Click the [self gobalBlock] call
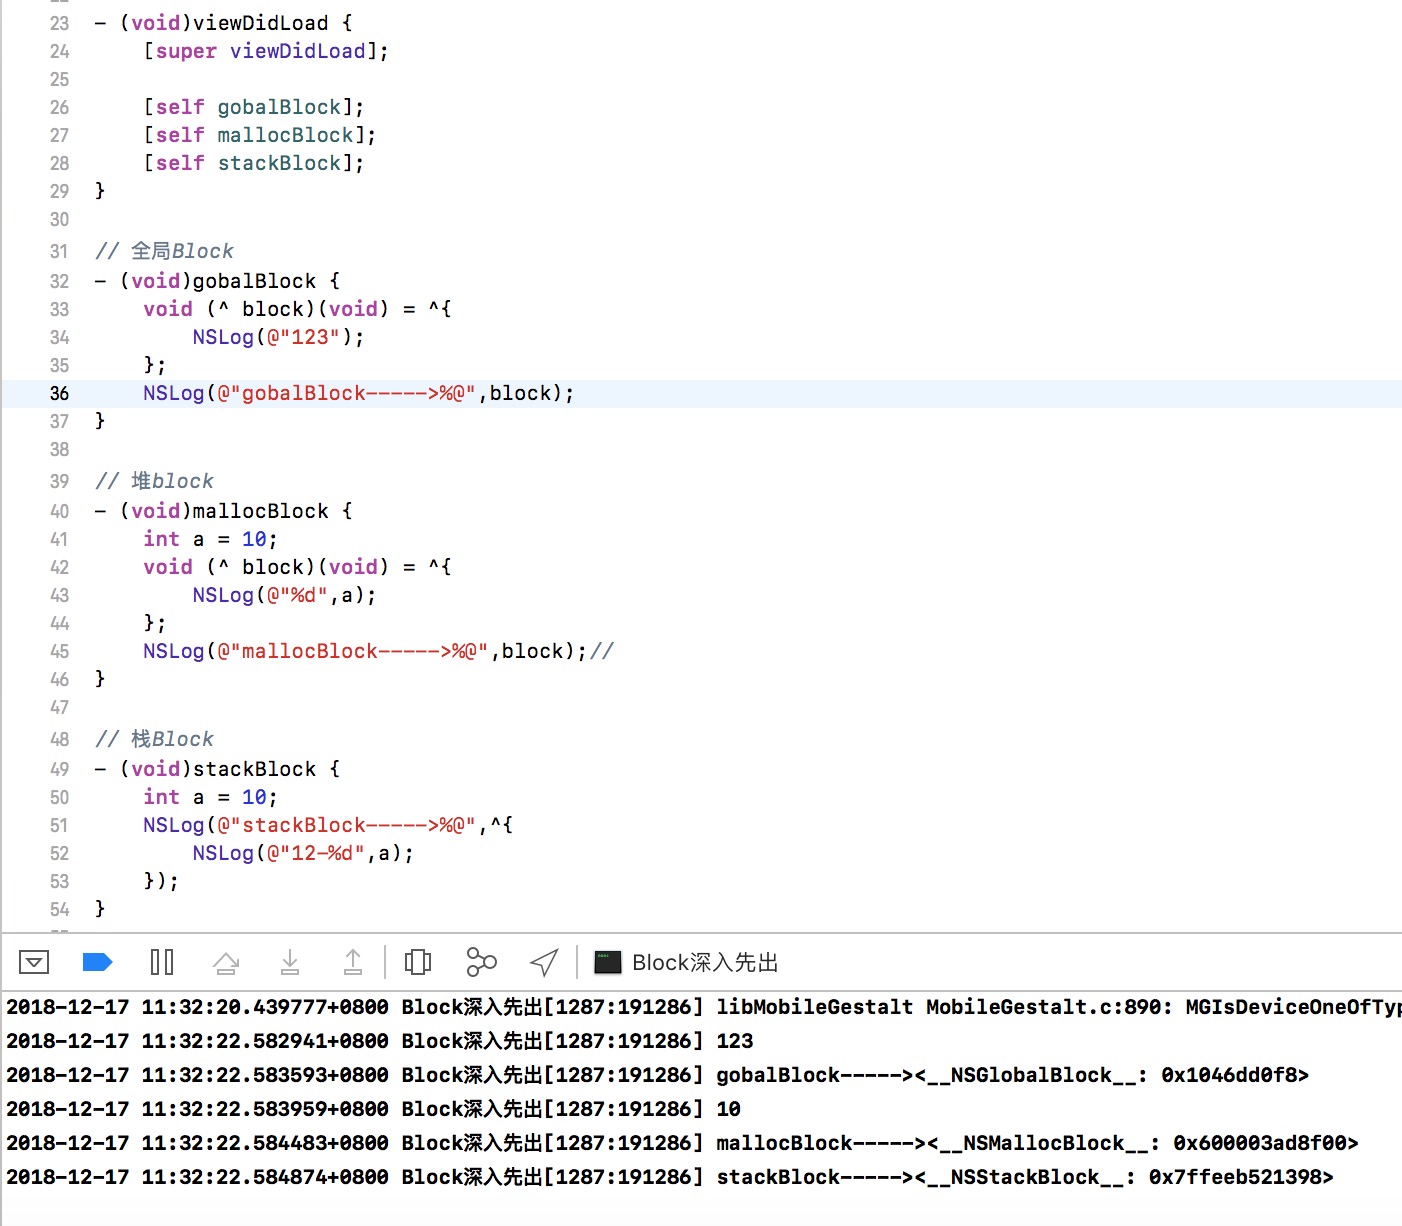1402x1226 pixels. (x=254, y=107)
